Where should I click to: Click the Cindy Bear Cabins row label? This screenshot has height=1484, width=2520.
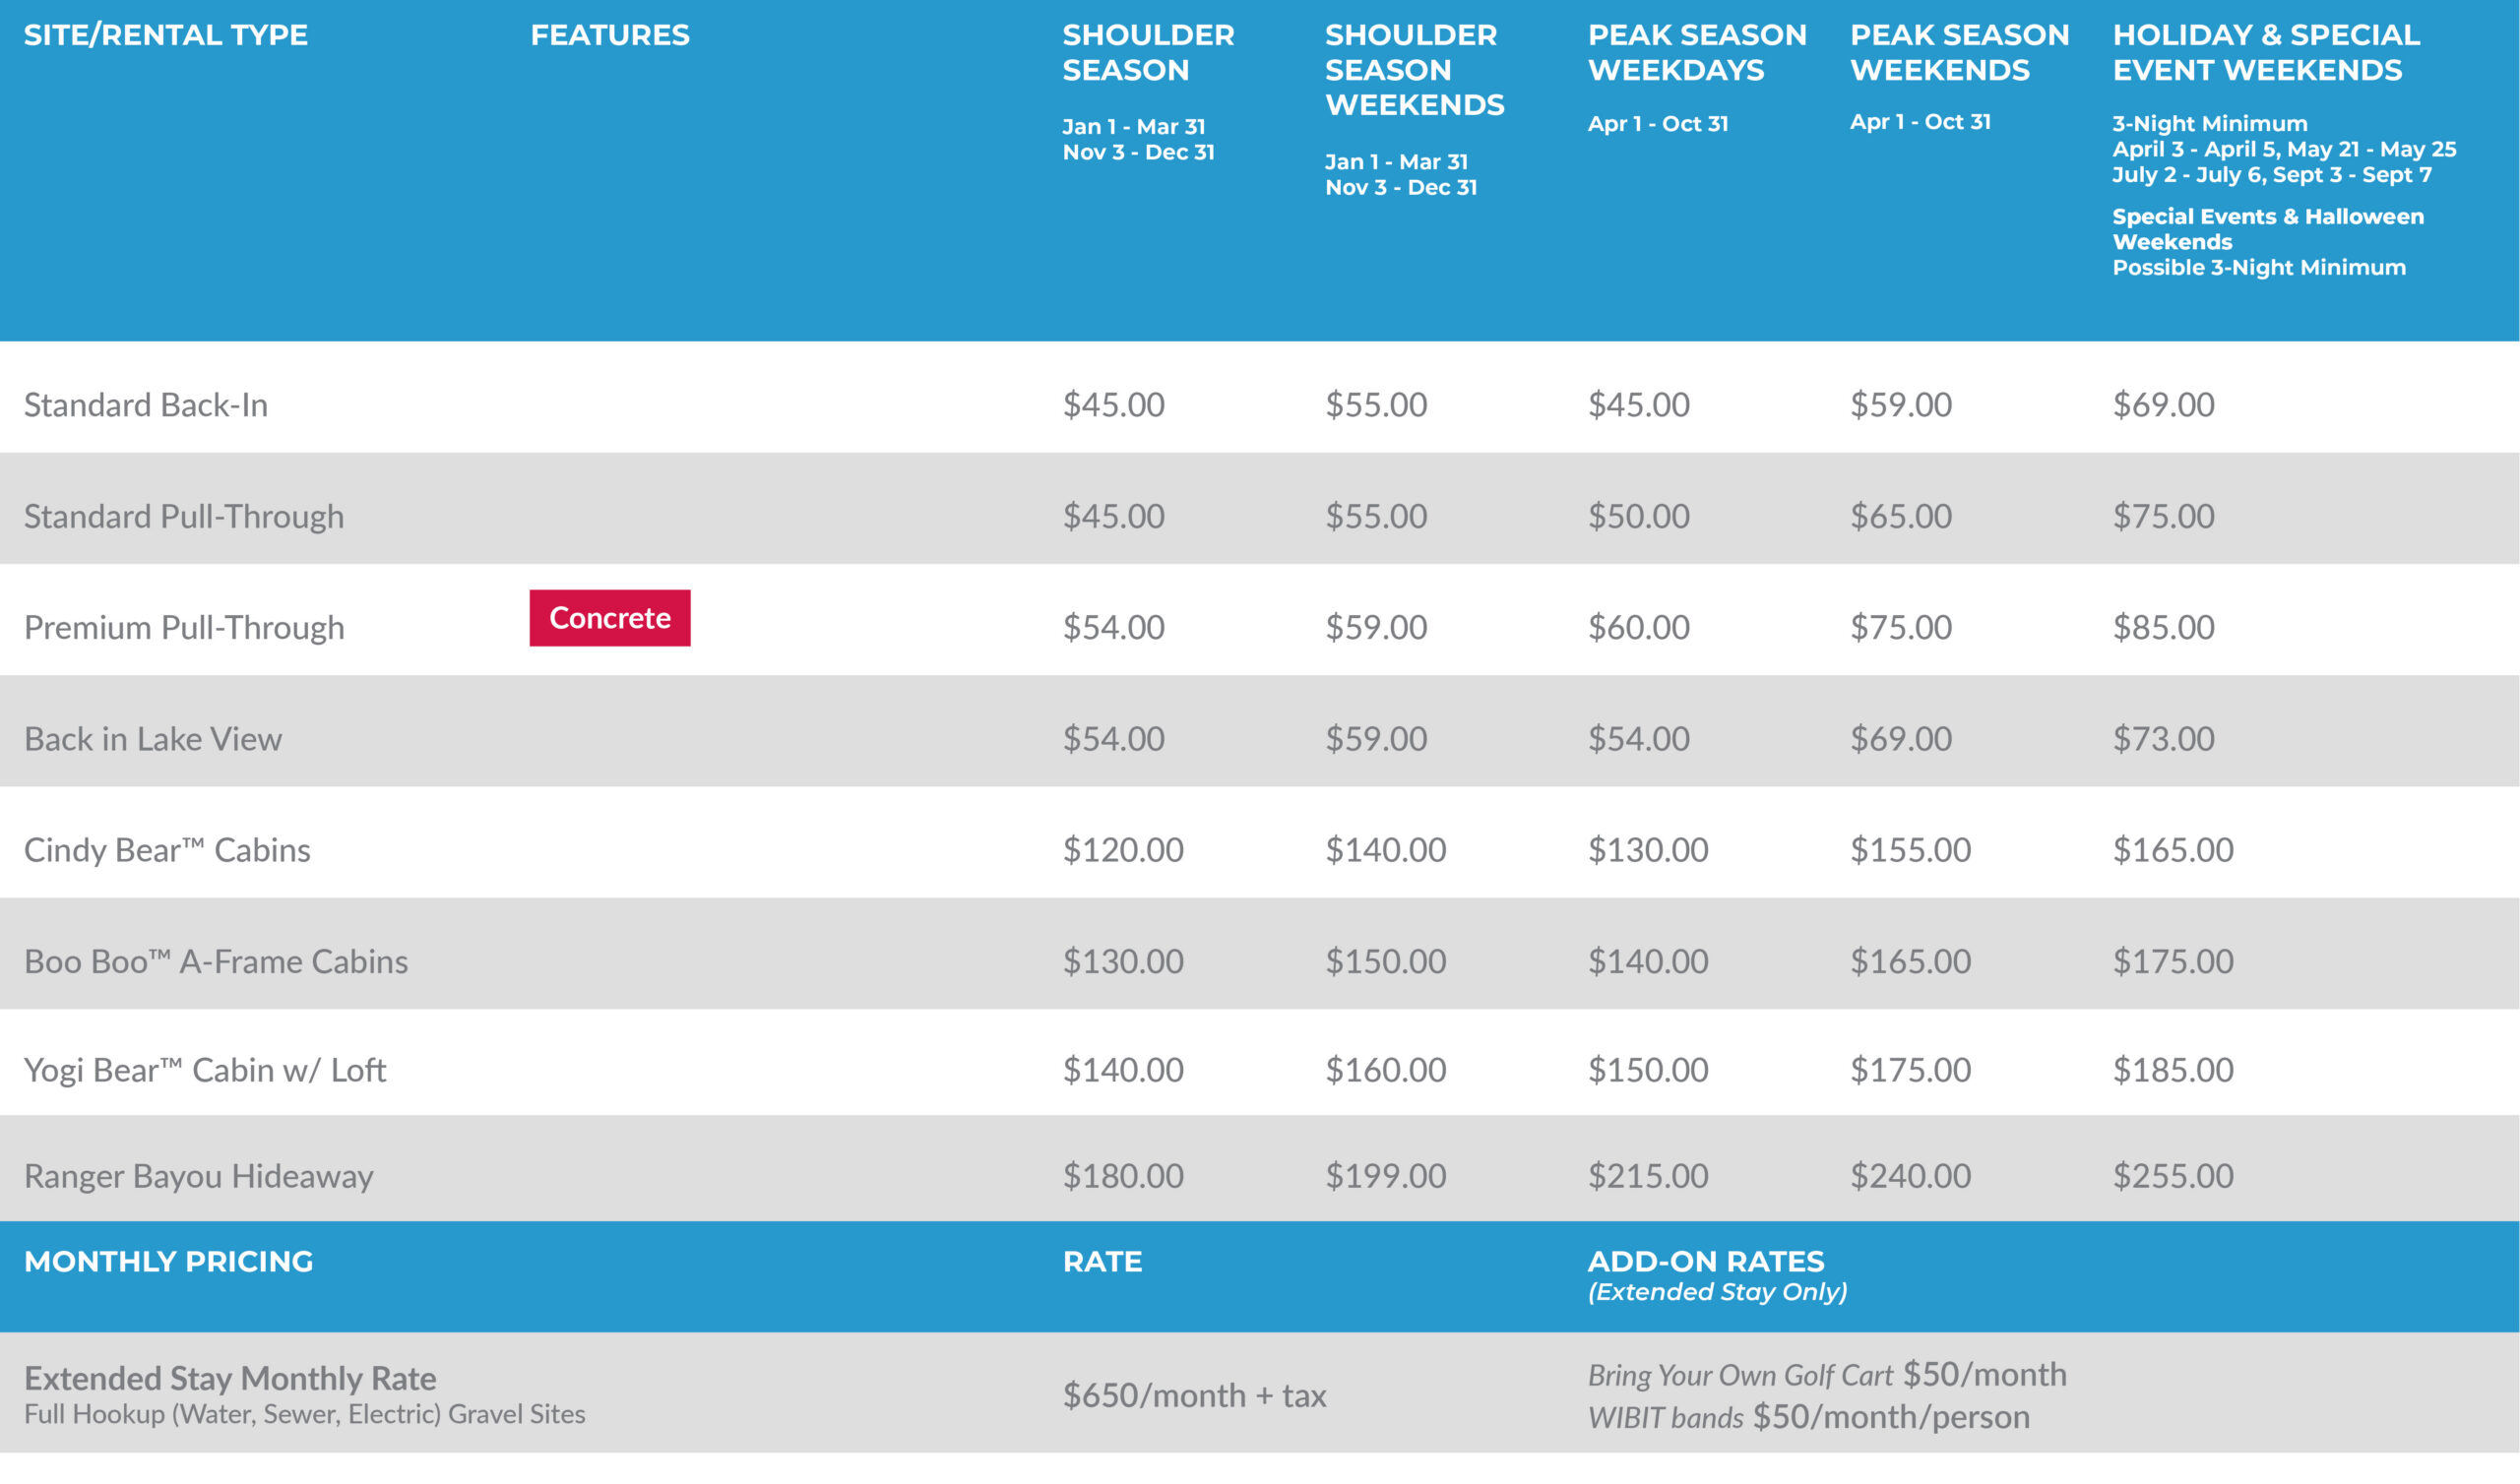[167, 850]
